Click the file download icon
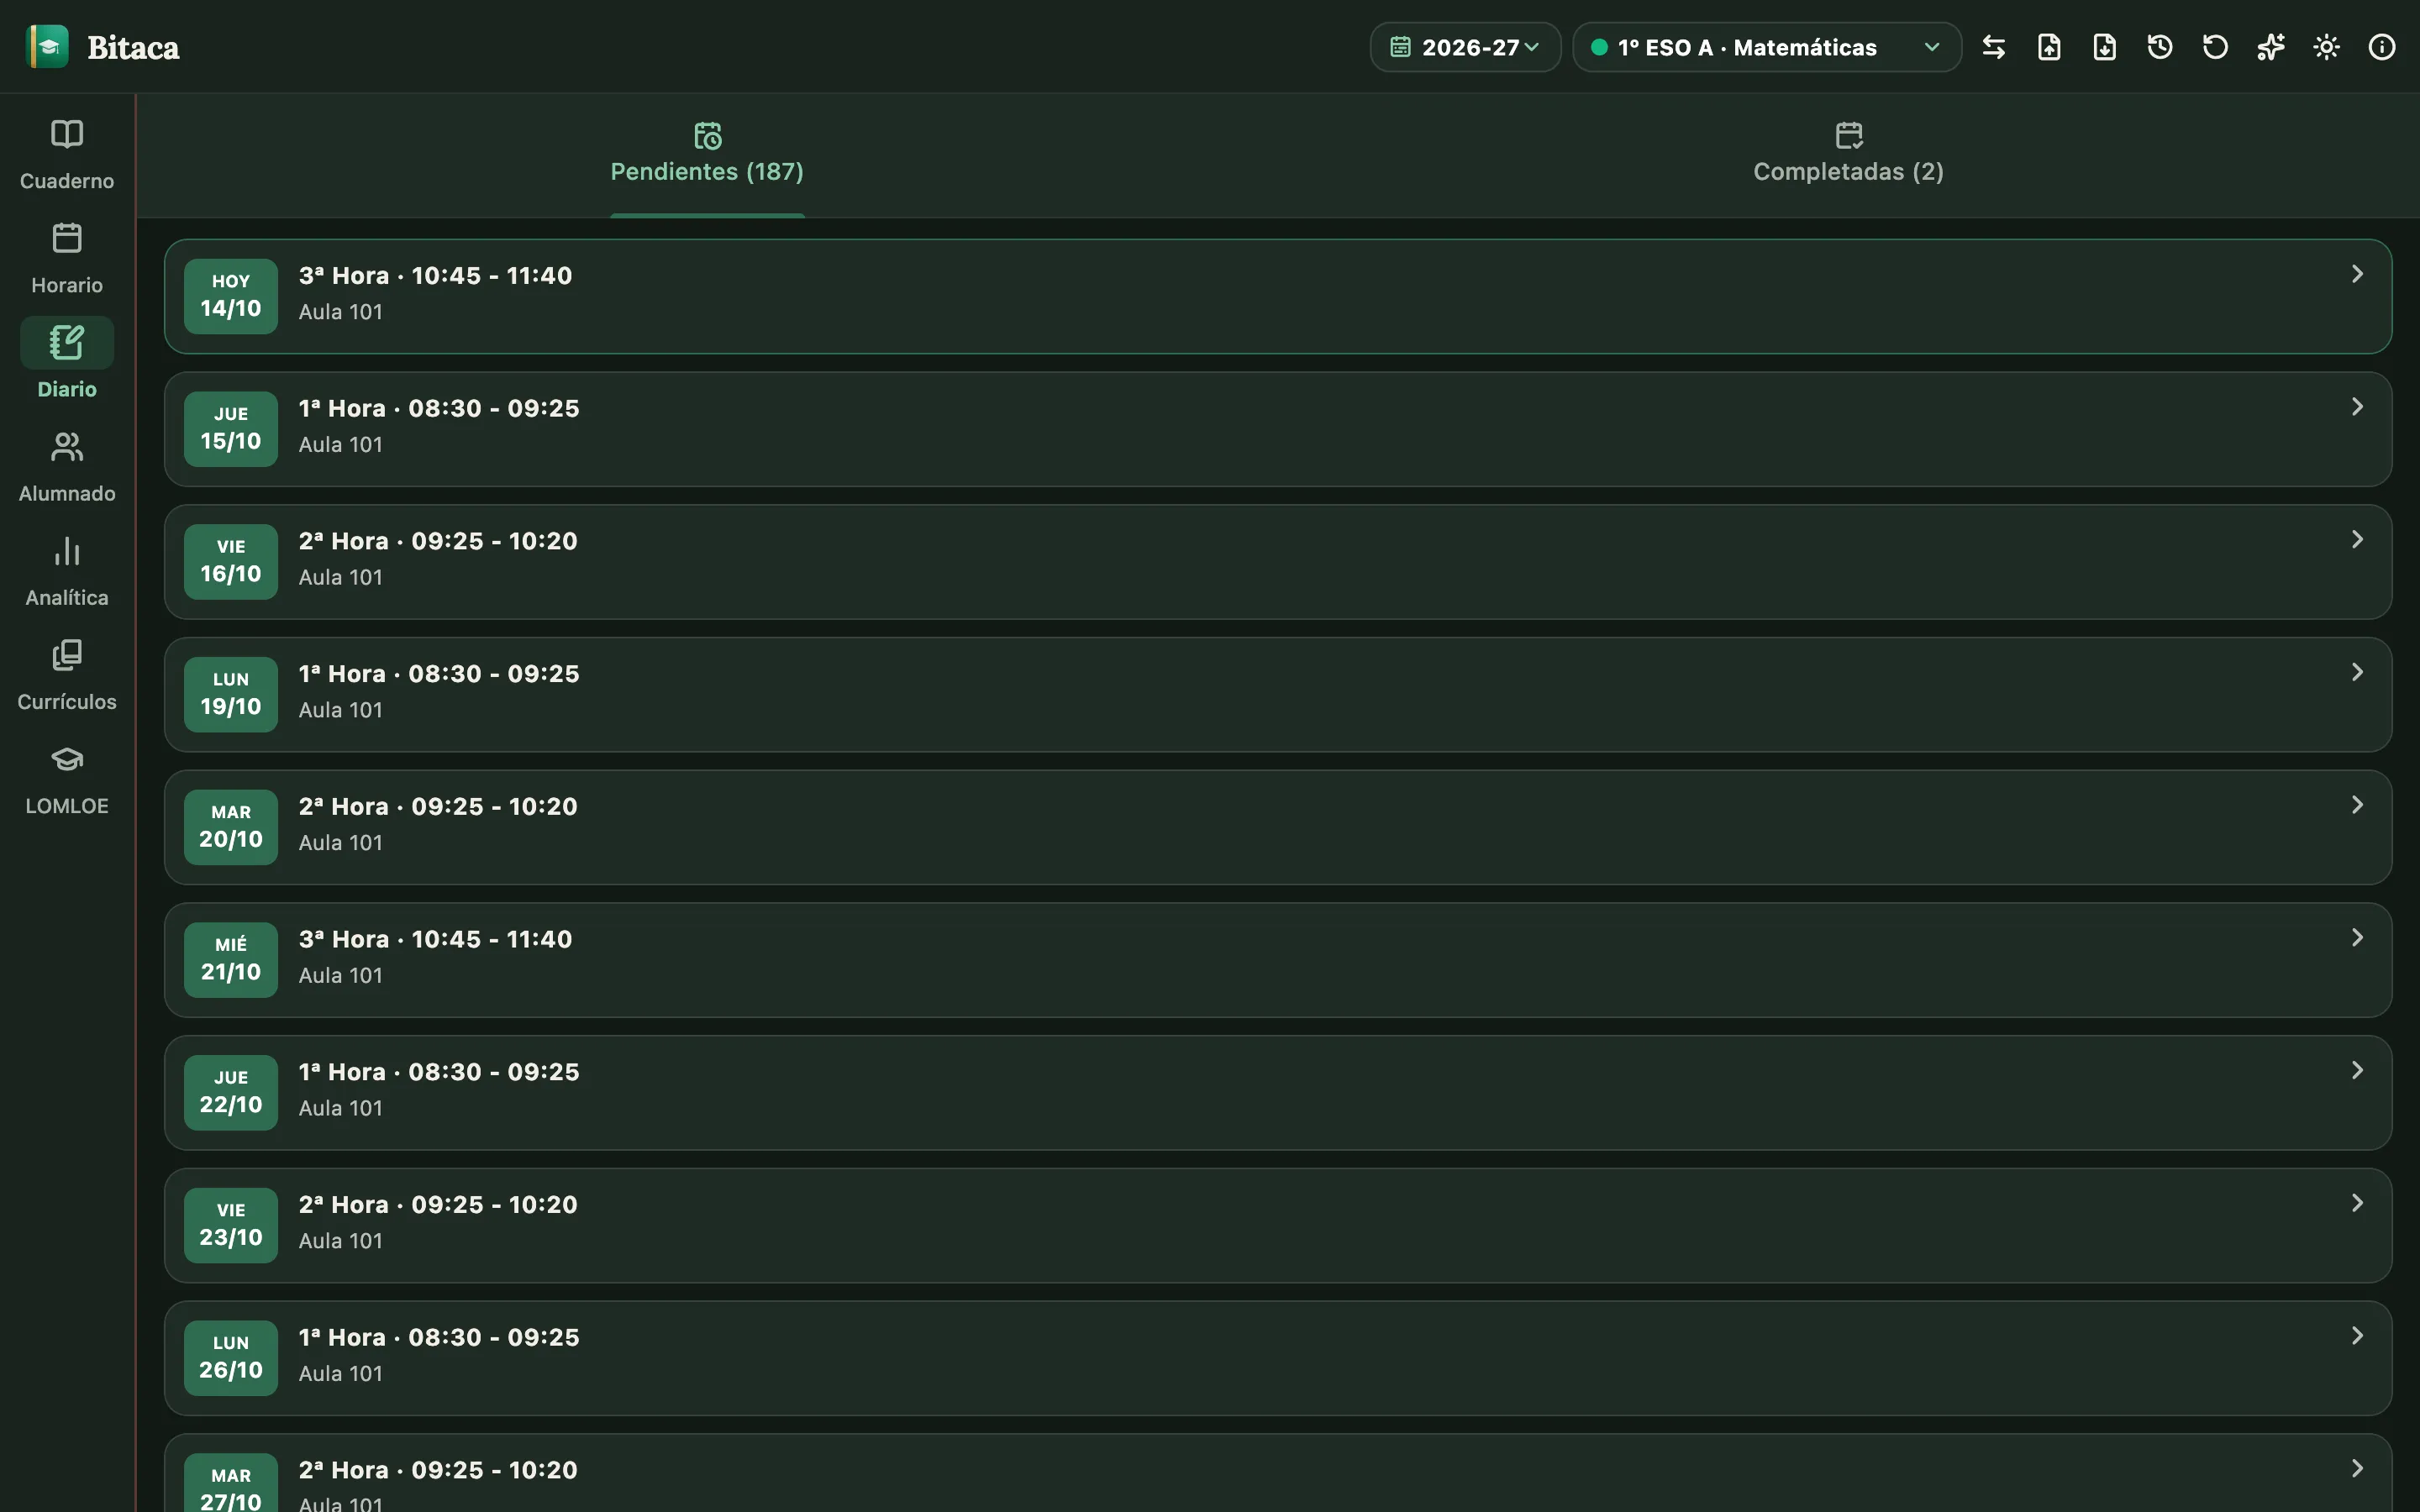2420x1512 pixels. click(2104, 47)
